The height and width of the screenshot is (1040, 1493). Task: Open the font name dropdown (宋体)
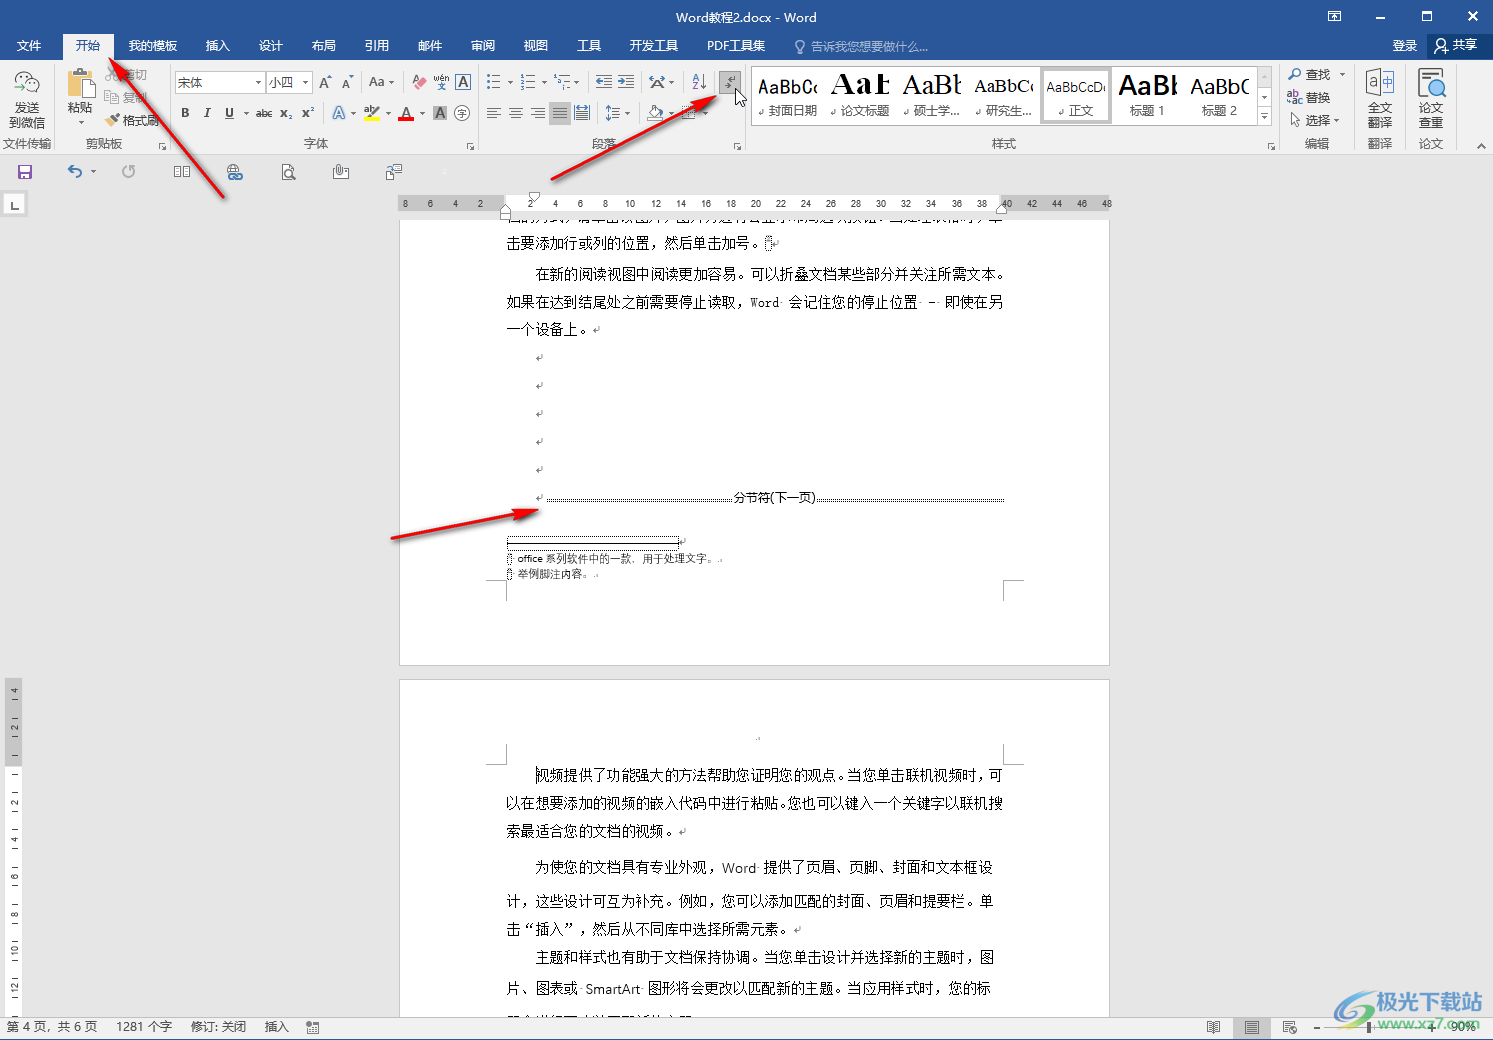(x=258, y=83)
